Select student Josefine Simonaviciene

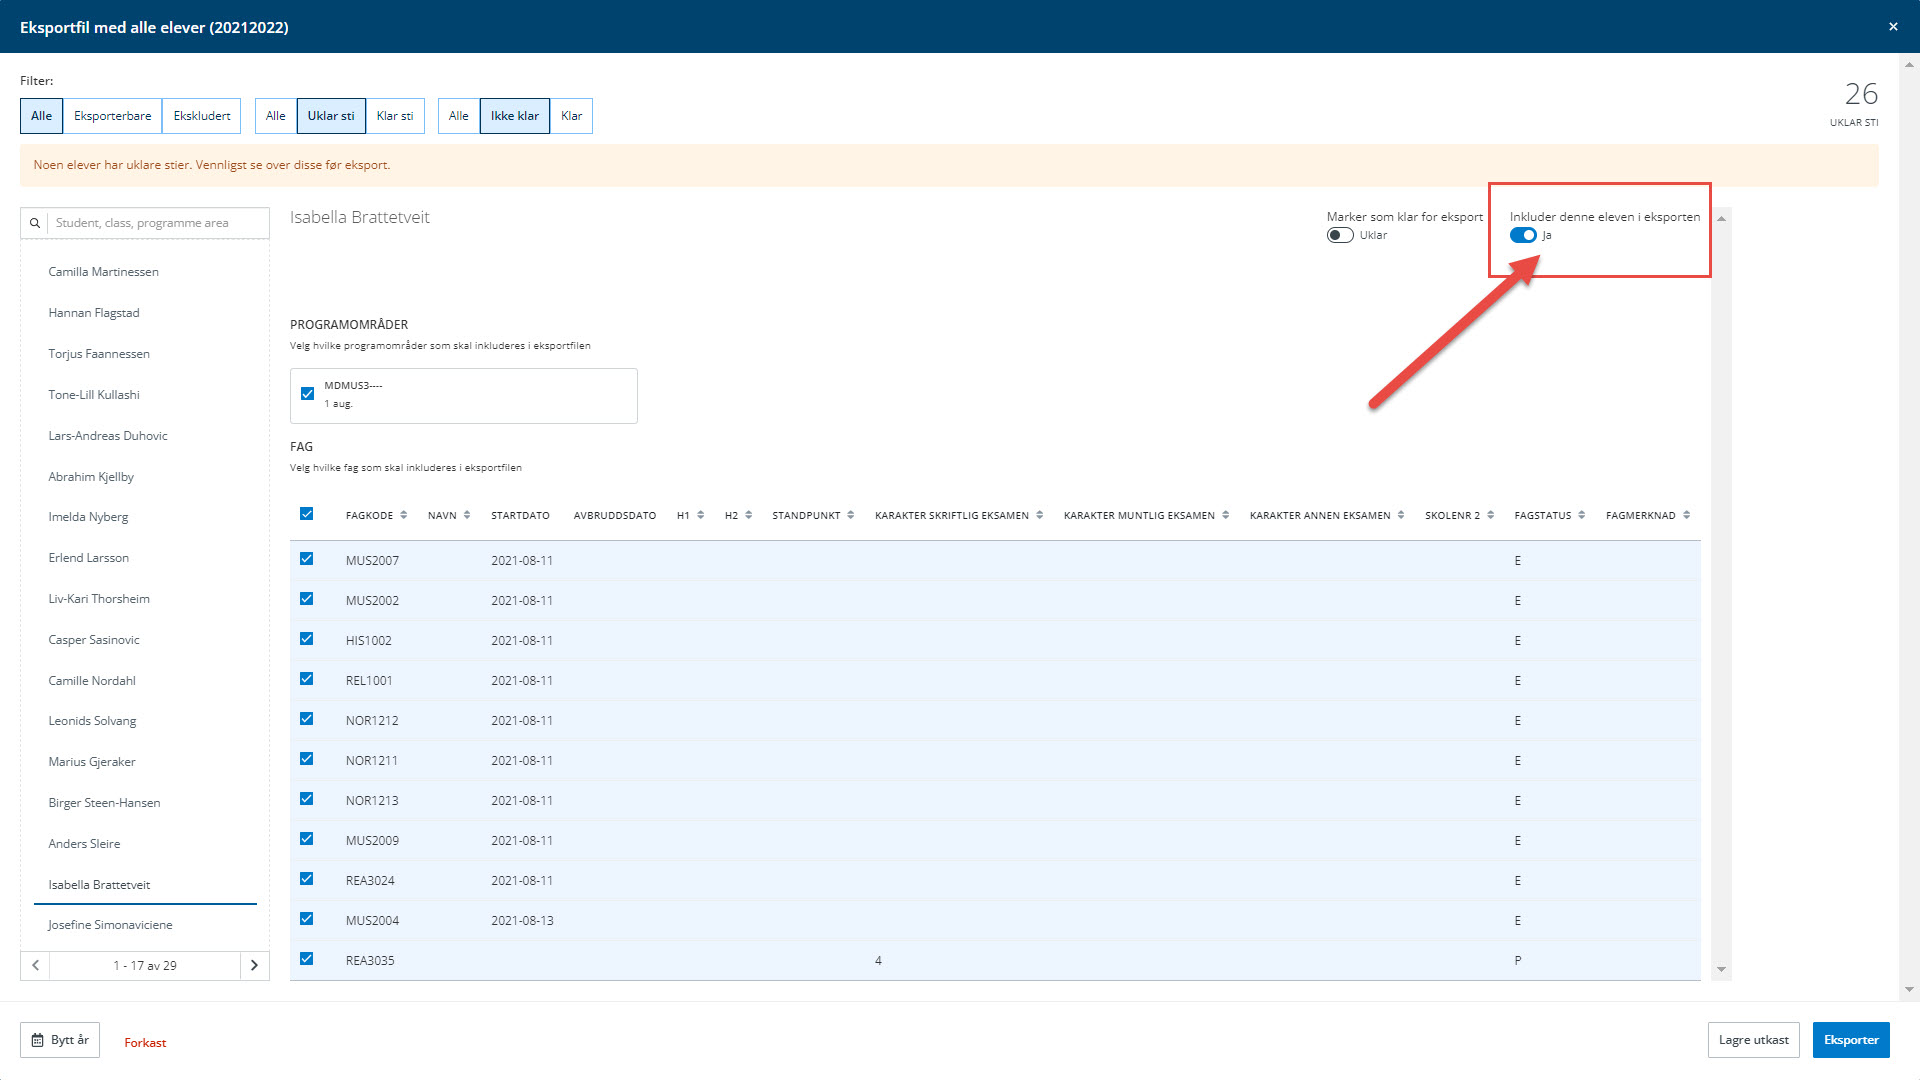click(110, 925)
